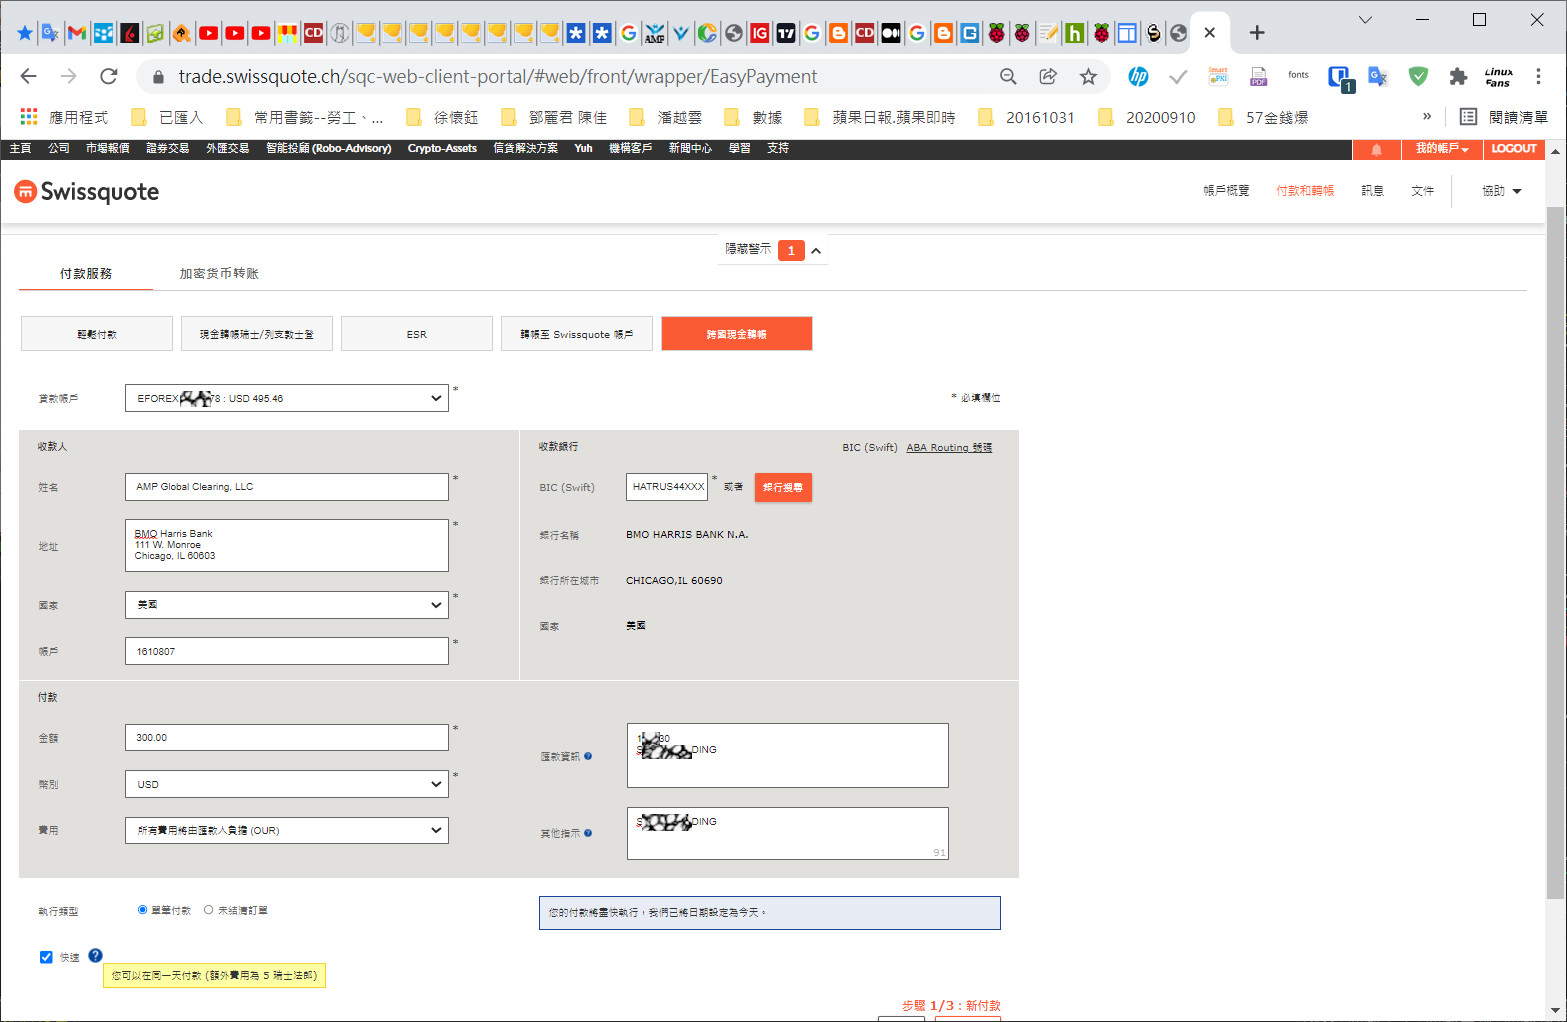Click help icon next to 其他指示
This screenshot has width=1567, height=1022.
click(588, 833)
